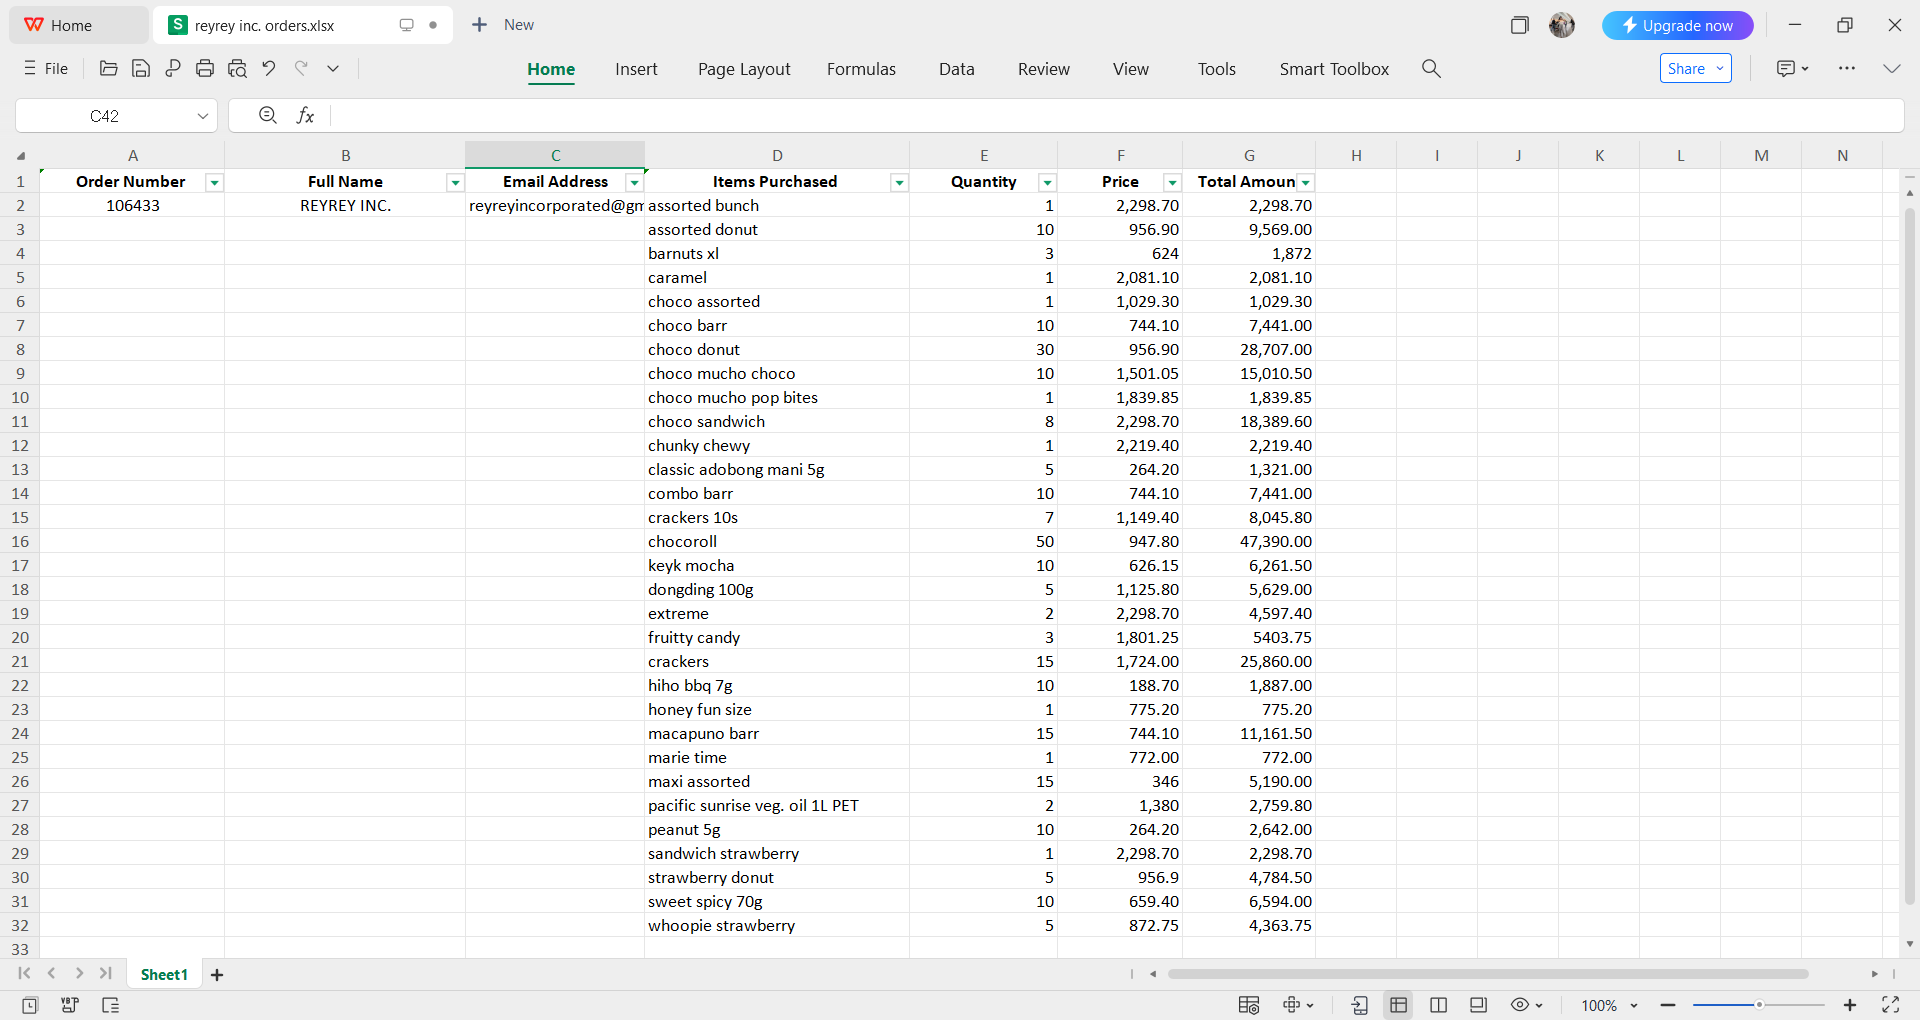Switch to the Review tab

click(x=1044, y=69)
